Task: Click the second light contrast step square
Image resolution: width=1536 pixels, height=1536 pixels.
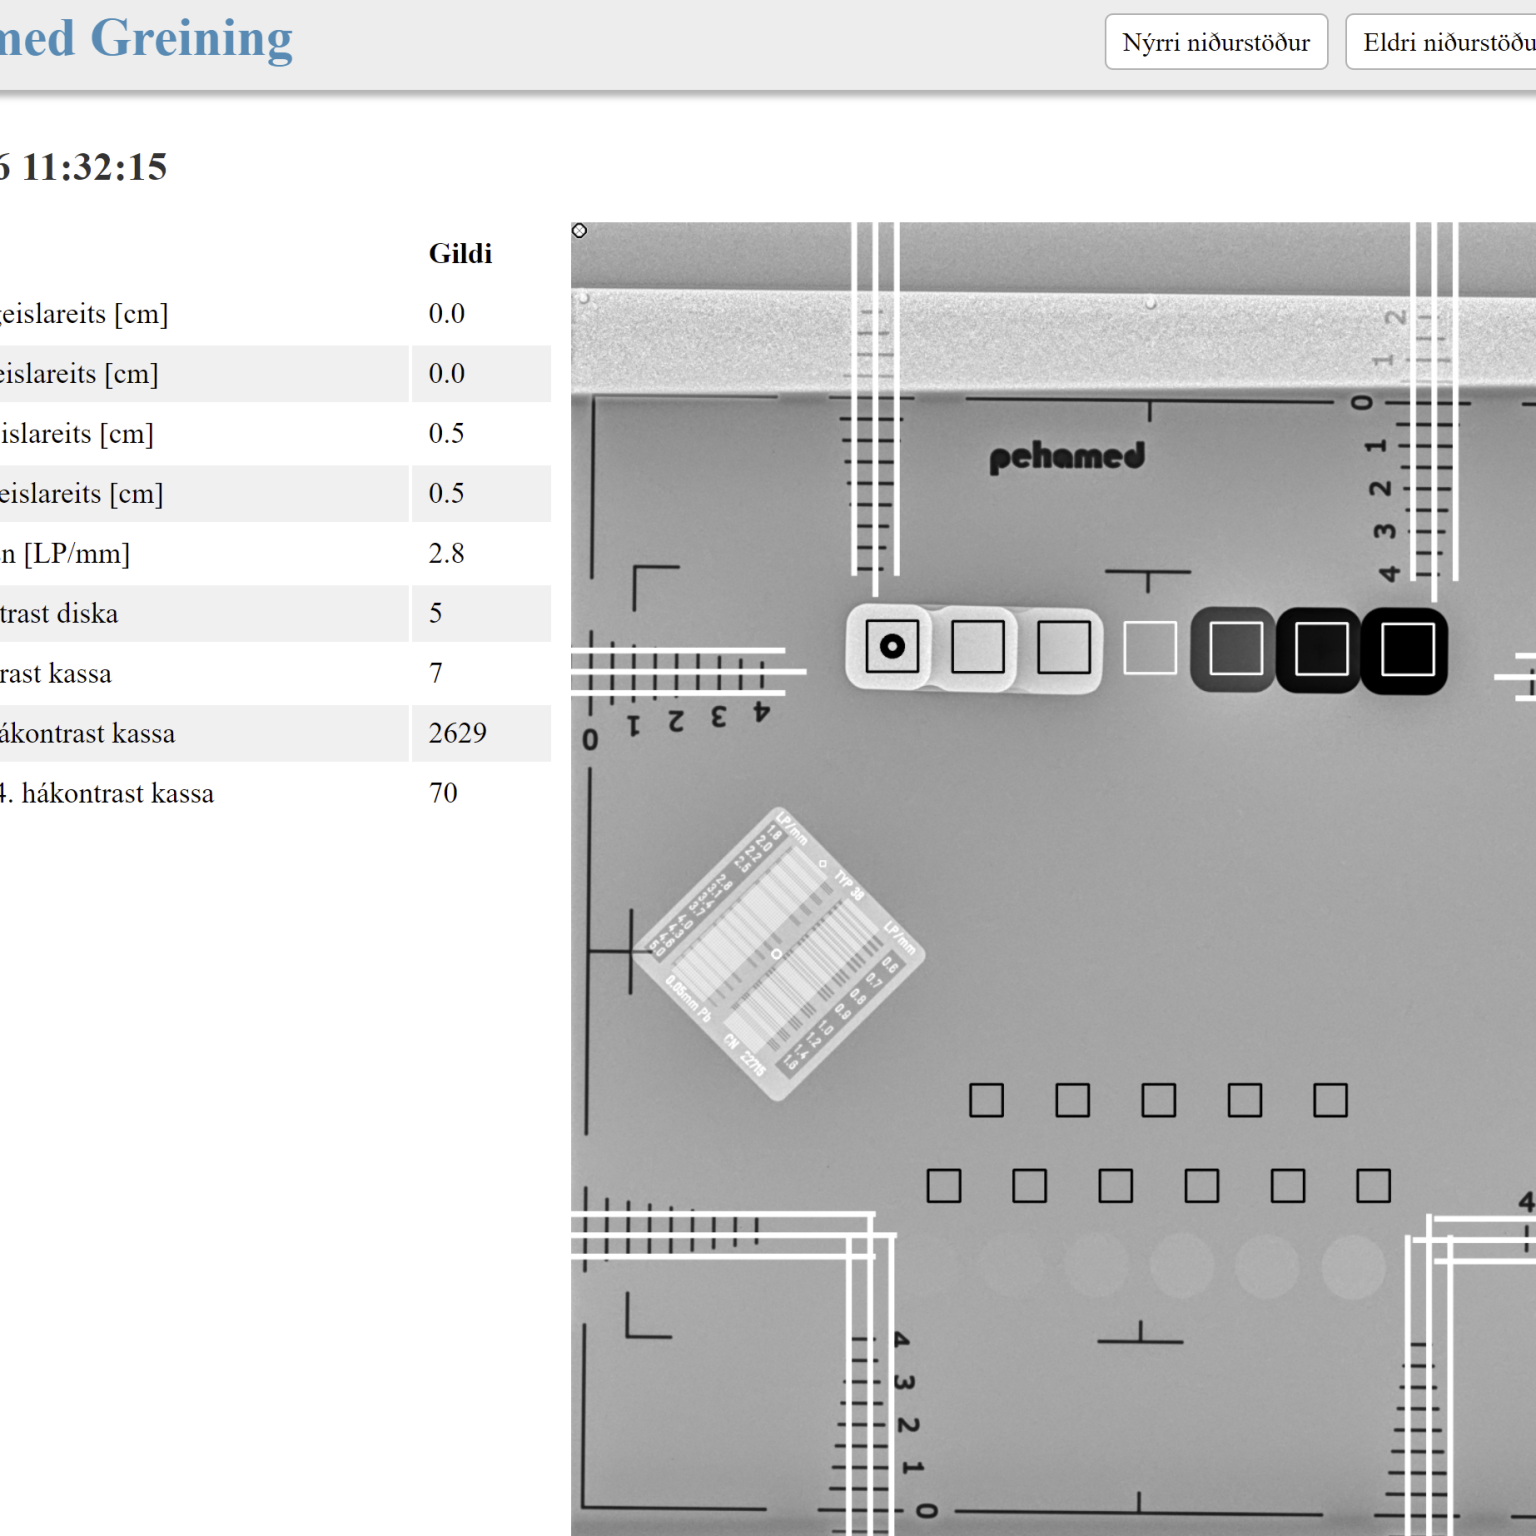Action: click(x=977, y=647)
